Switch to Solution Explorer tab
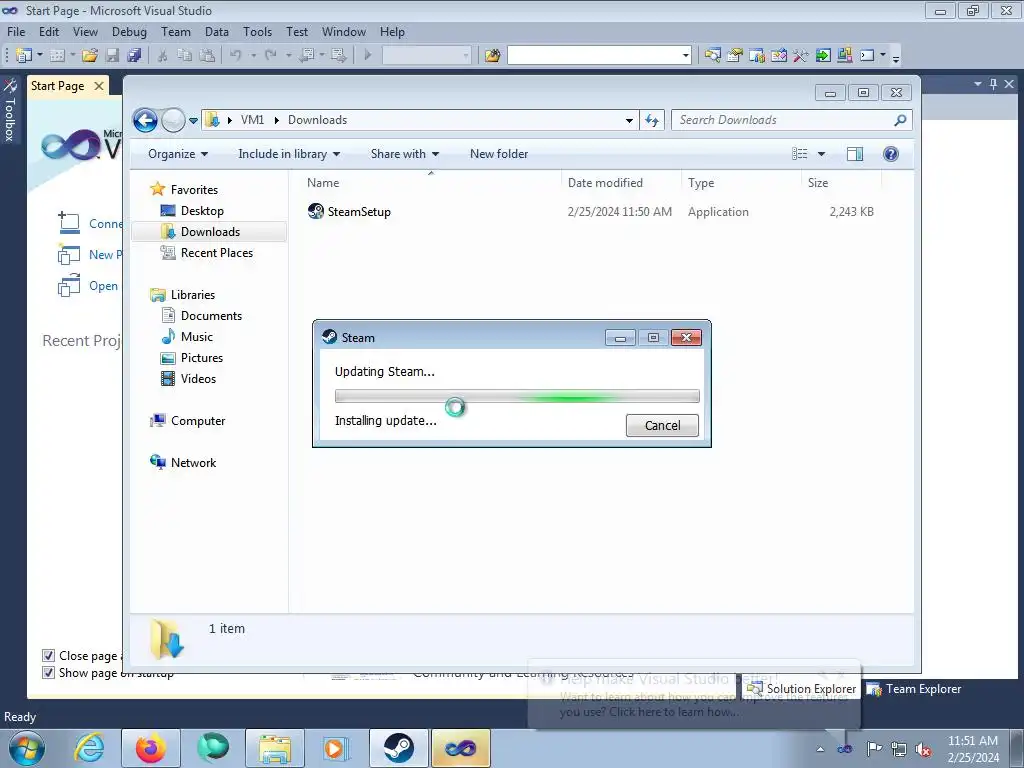The height and width of the screenshot is (768, 1024). click(x=802, y=689)
